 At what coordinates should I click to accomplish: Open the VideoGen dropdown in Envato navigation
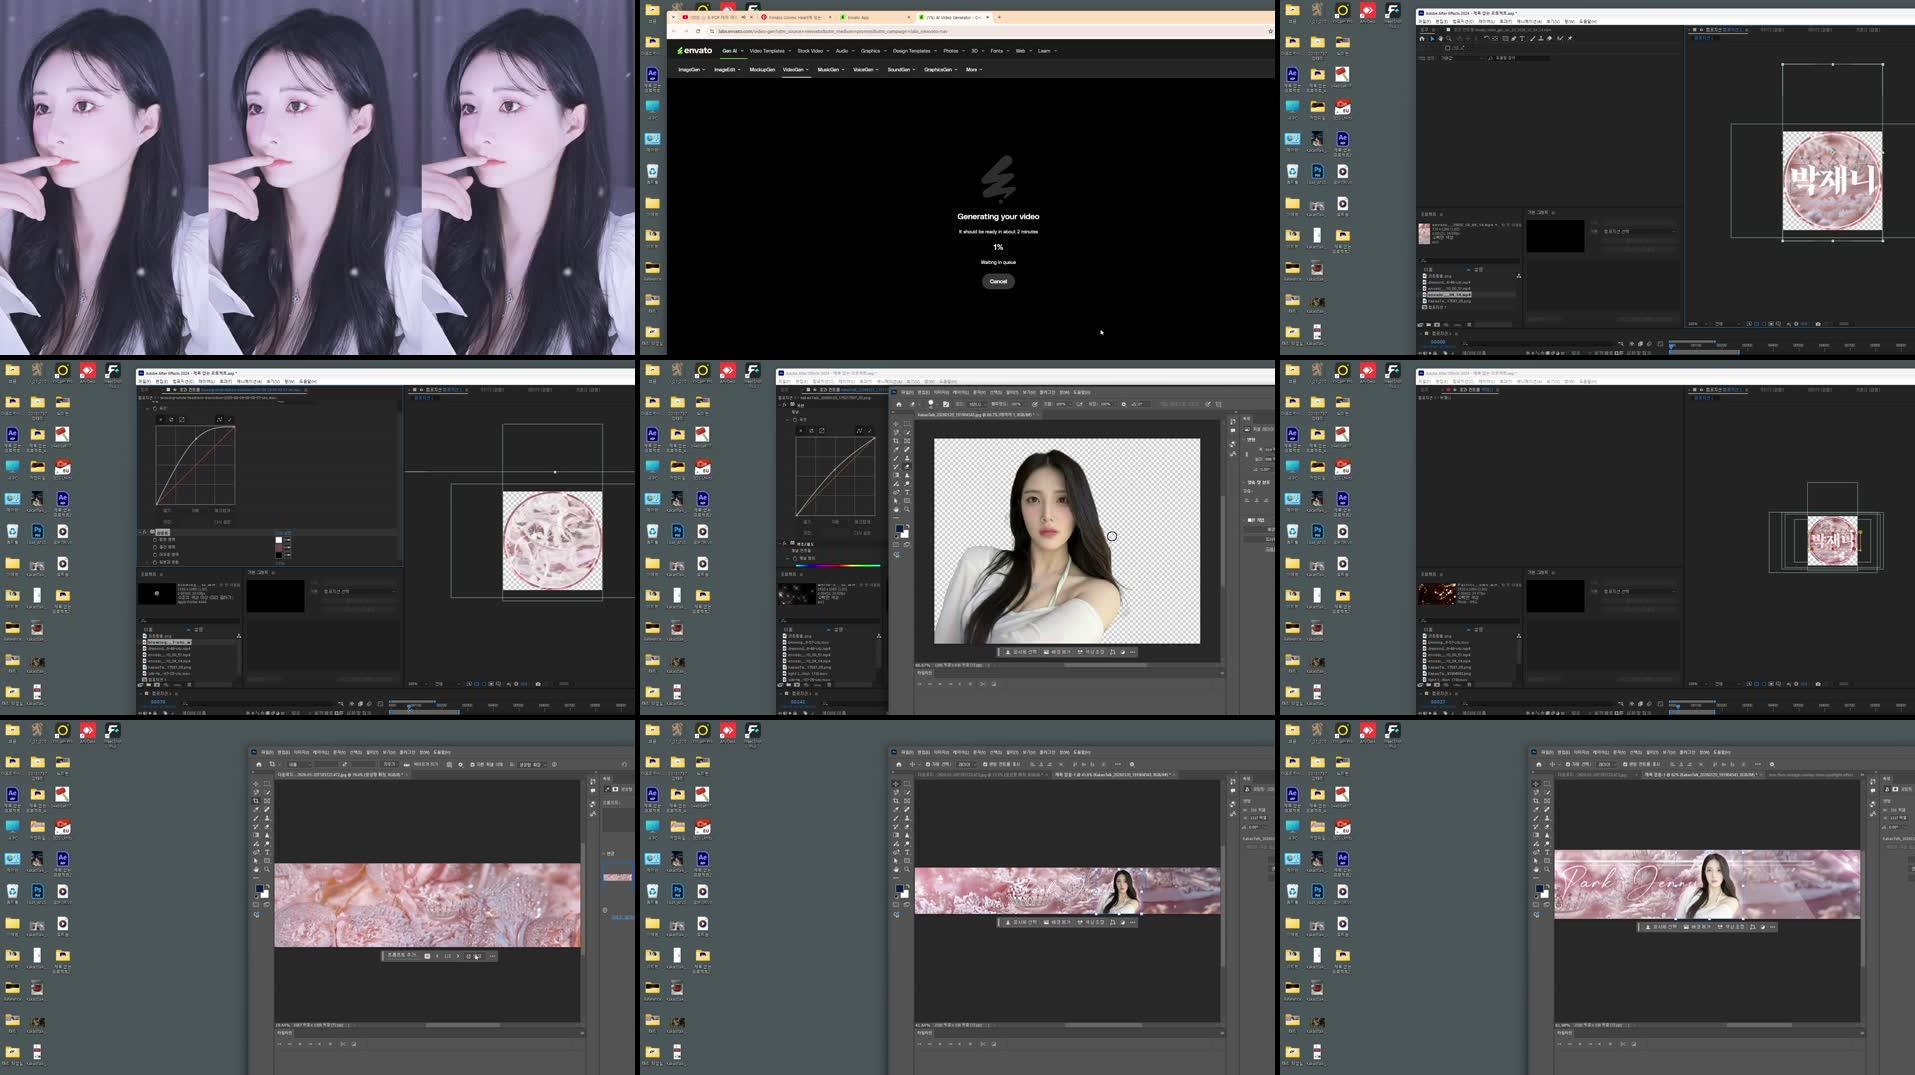point(795,70)
